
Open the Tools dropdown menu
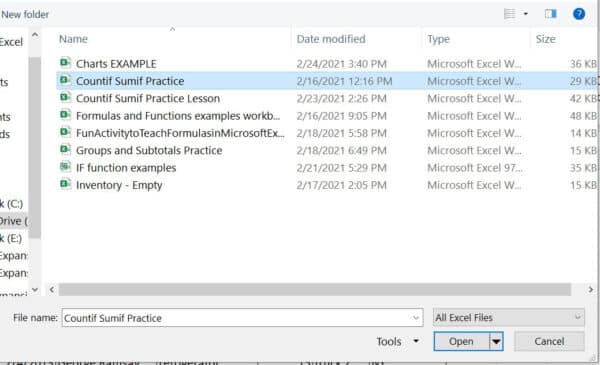(398, 341)
